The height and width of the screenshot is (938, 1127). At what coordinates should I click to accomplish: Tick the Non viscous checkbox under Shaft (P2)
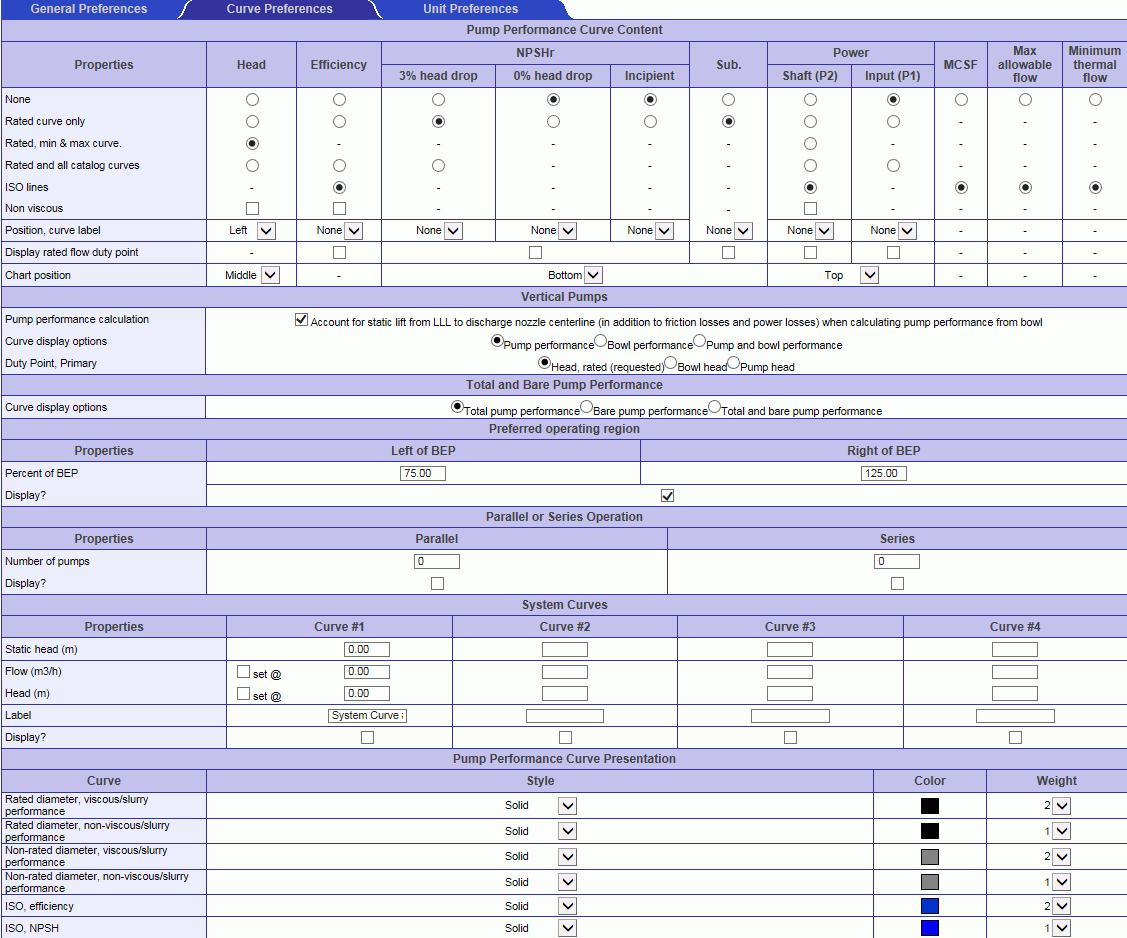coord(810,208)
